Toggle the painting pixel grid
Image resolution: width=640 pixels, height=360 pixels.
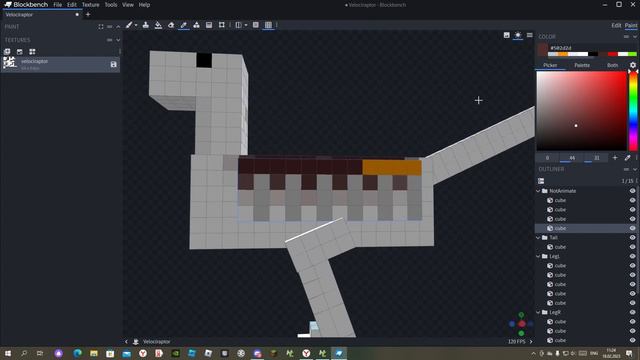(x=268, y=25)
